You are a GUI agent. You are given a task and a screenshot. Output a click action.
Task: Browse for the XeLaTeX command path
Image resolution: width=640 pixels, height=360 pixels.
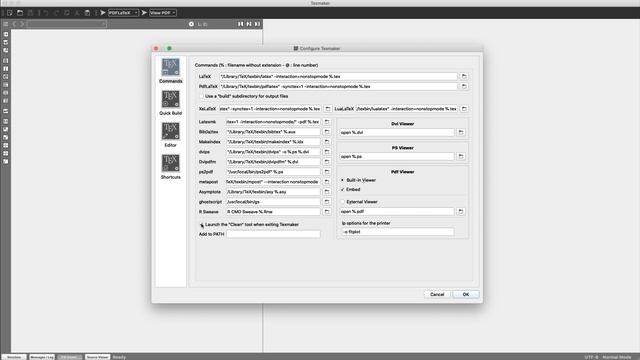click(327, 109)
